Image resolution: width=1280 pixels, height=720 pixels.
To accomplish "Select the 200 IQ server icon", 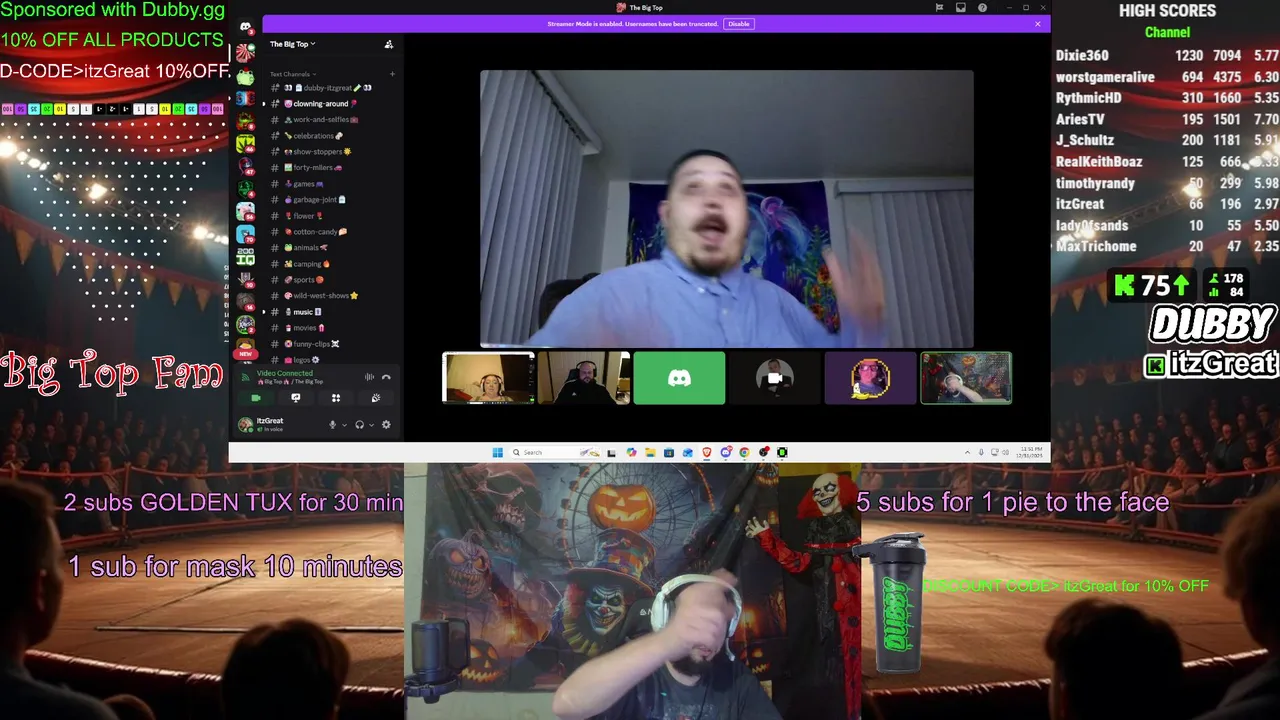I will click(x=245, y=257).
